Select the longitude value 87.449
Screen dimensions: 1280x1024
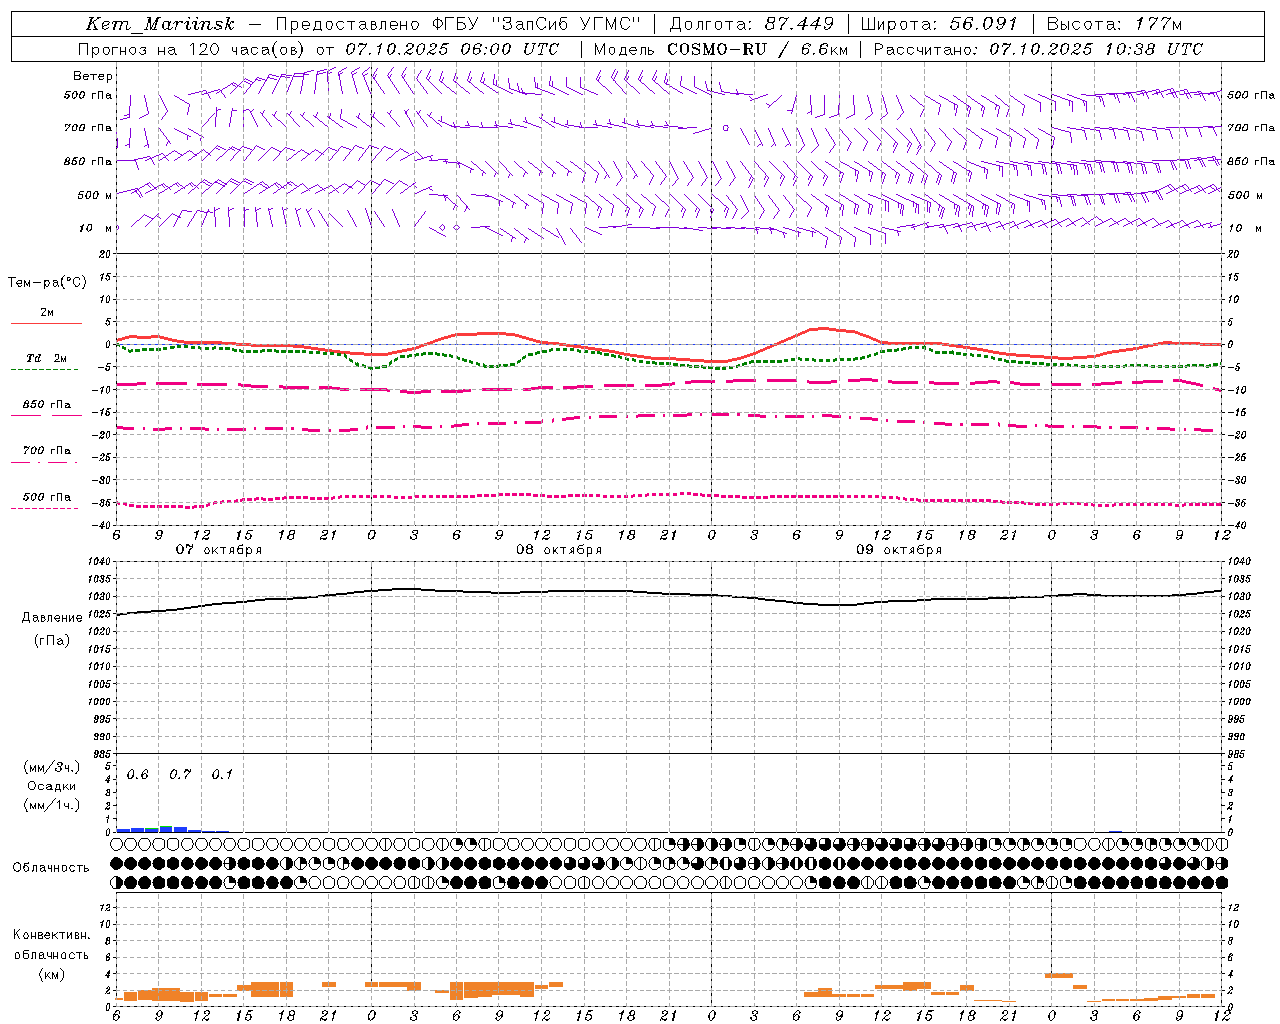click(801, 24)
